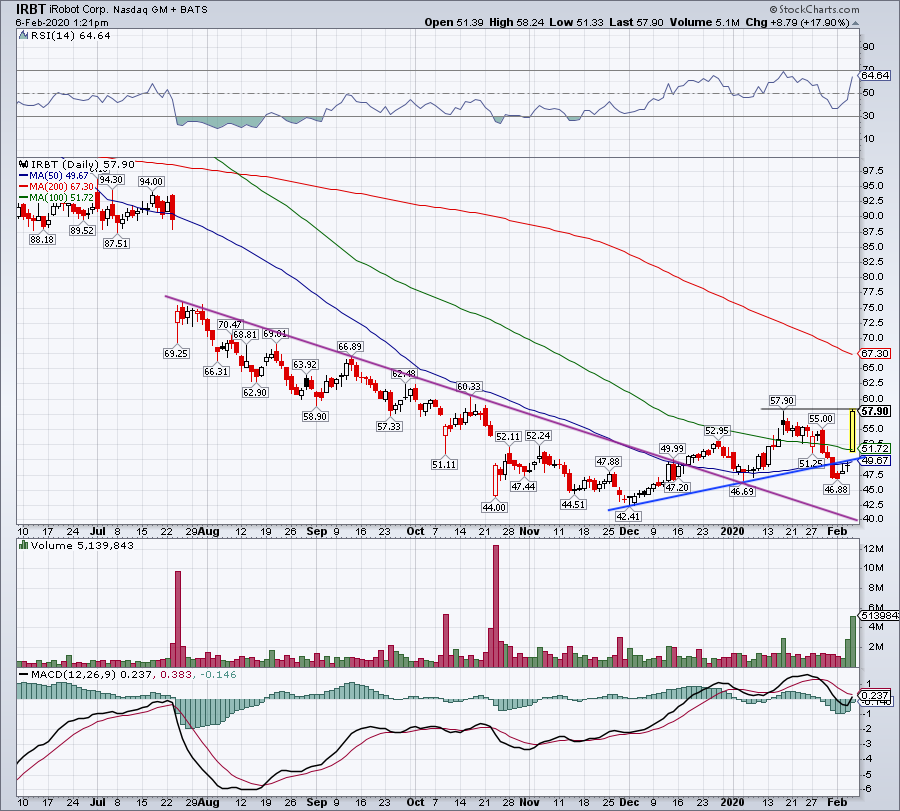Screen dimensions: 900x811
Task: Click the volume bars legend icon
Action: (23, 545)
